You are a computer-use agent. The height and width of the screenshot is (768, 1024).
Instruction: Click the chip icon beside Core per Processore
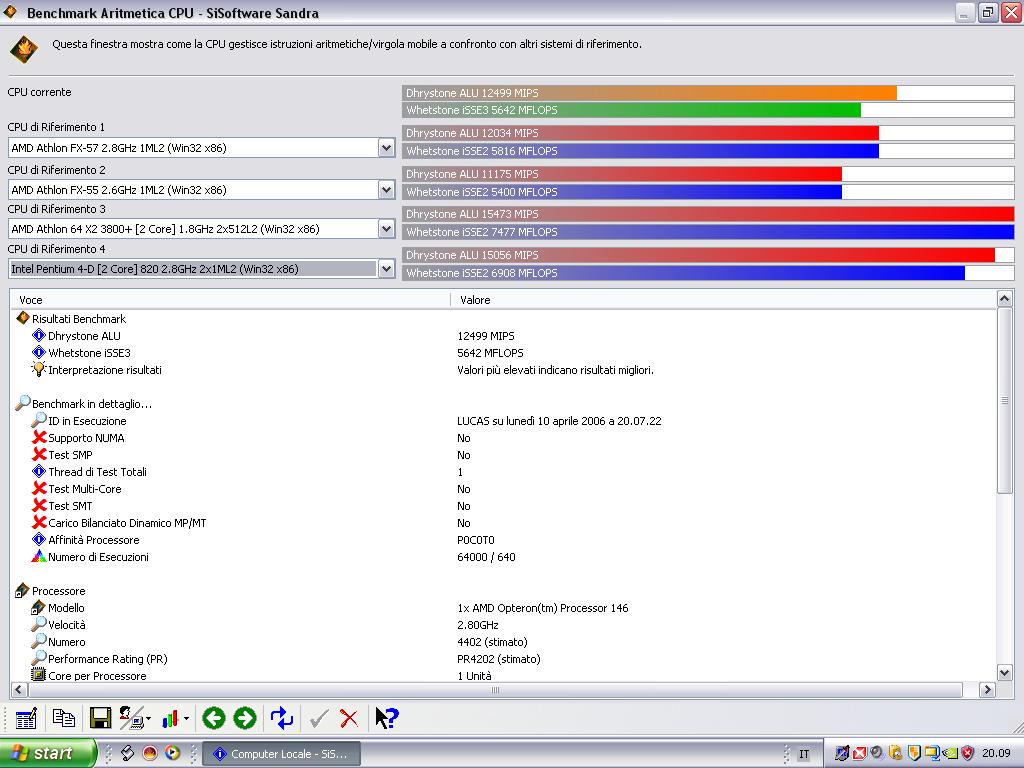tap(39, 675)
